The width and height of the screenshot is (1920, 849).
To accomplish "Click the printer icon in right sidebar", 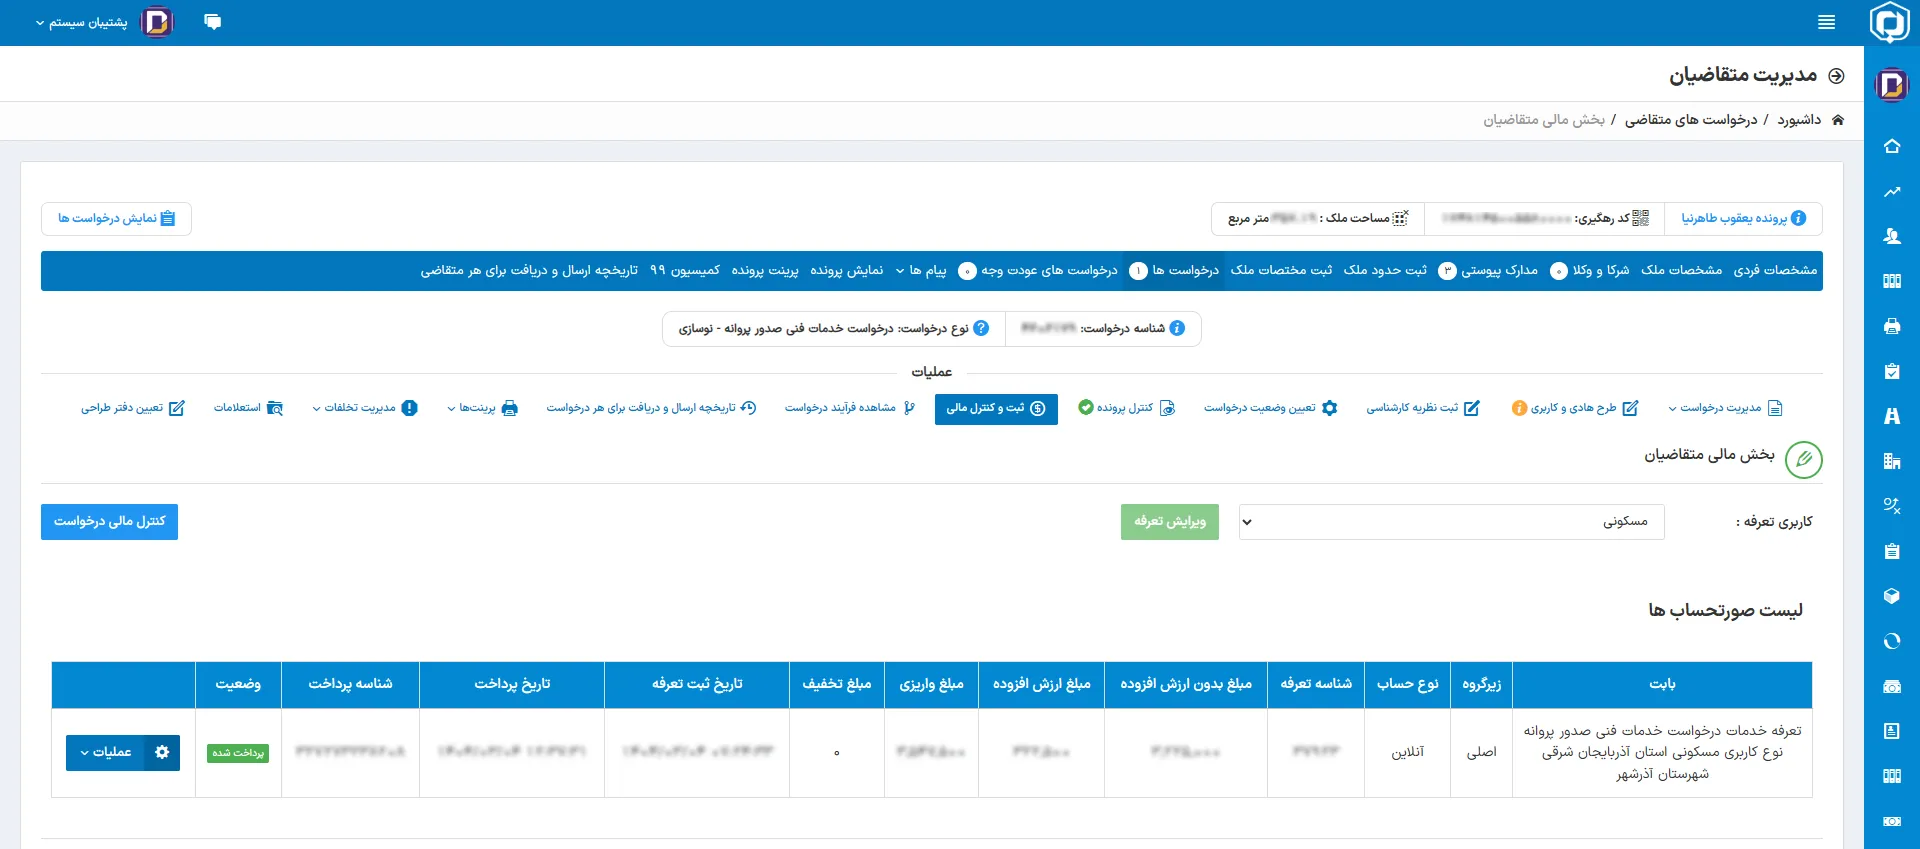I will coord(1891,326).
